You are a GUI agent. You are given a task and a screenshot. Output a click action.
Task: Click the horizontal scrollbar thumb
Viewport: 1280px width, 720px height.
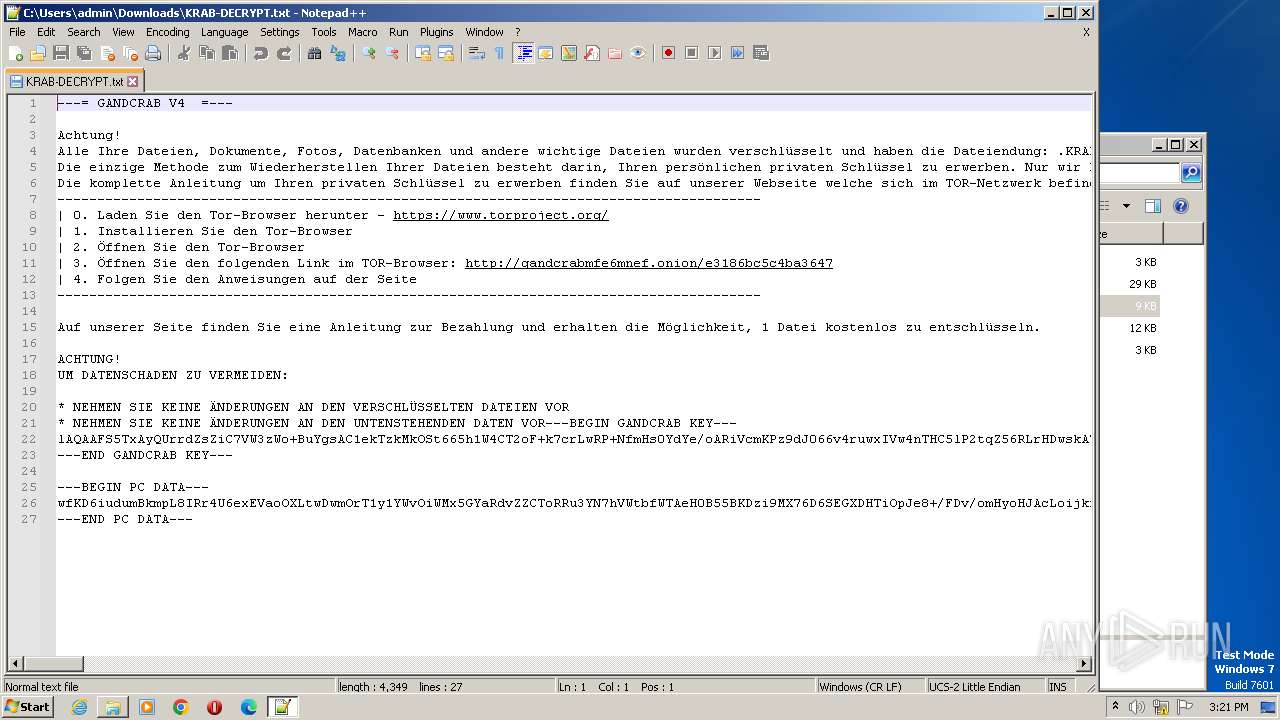[x=55, y=663]
